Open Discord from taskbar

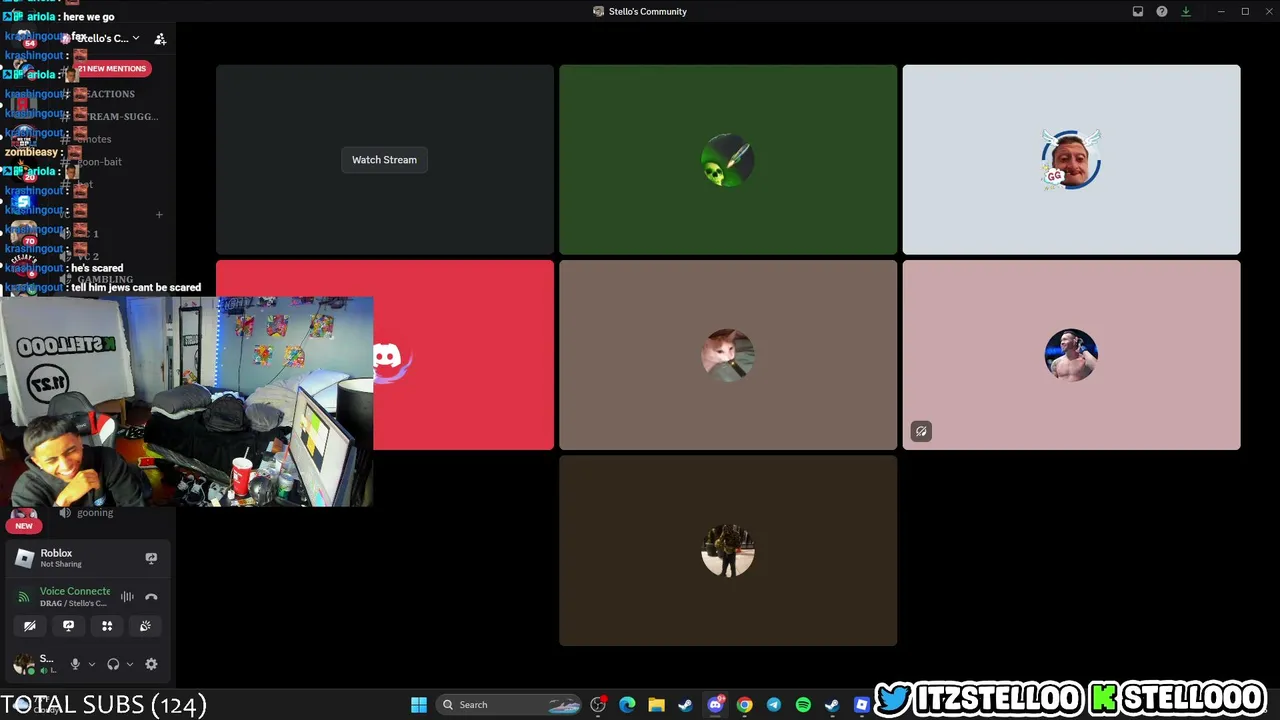715,705
